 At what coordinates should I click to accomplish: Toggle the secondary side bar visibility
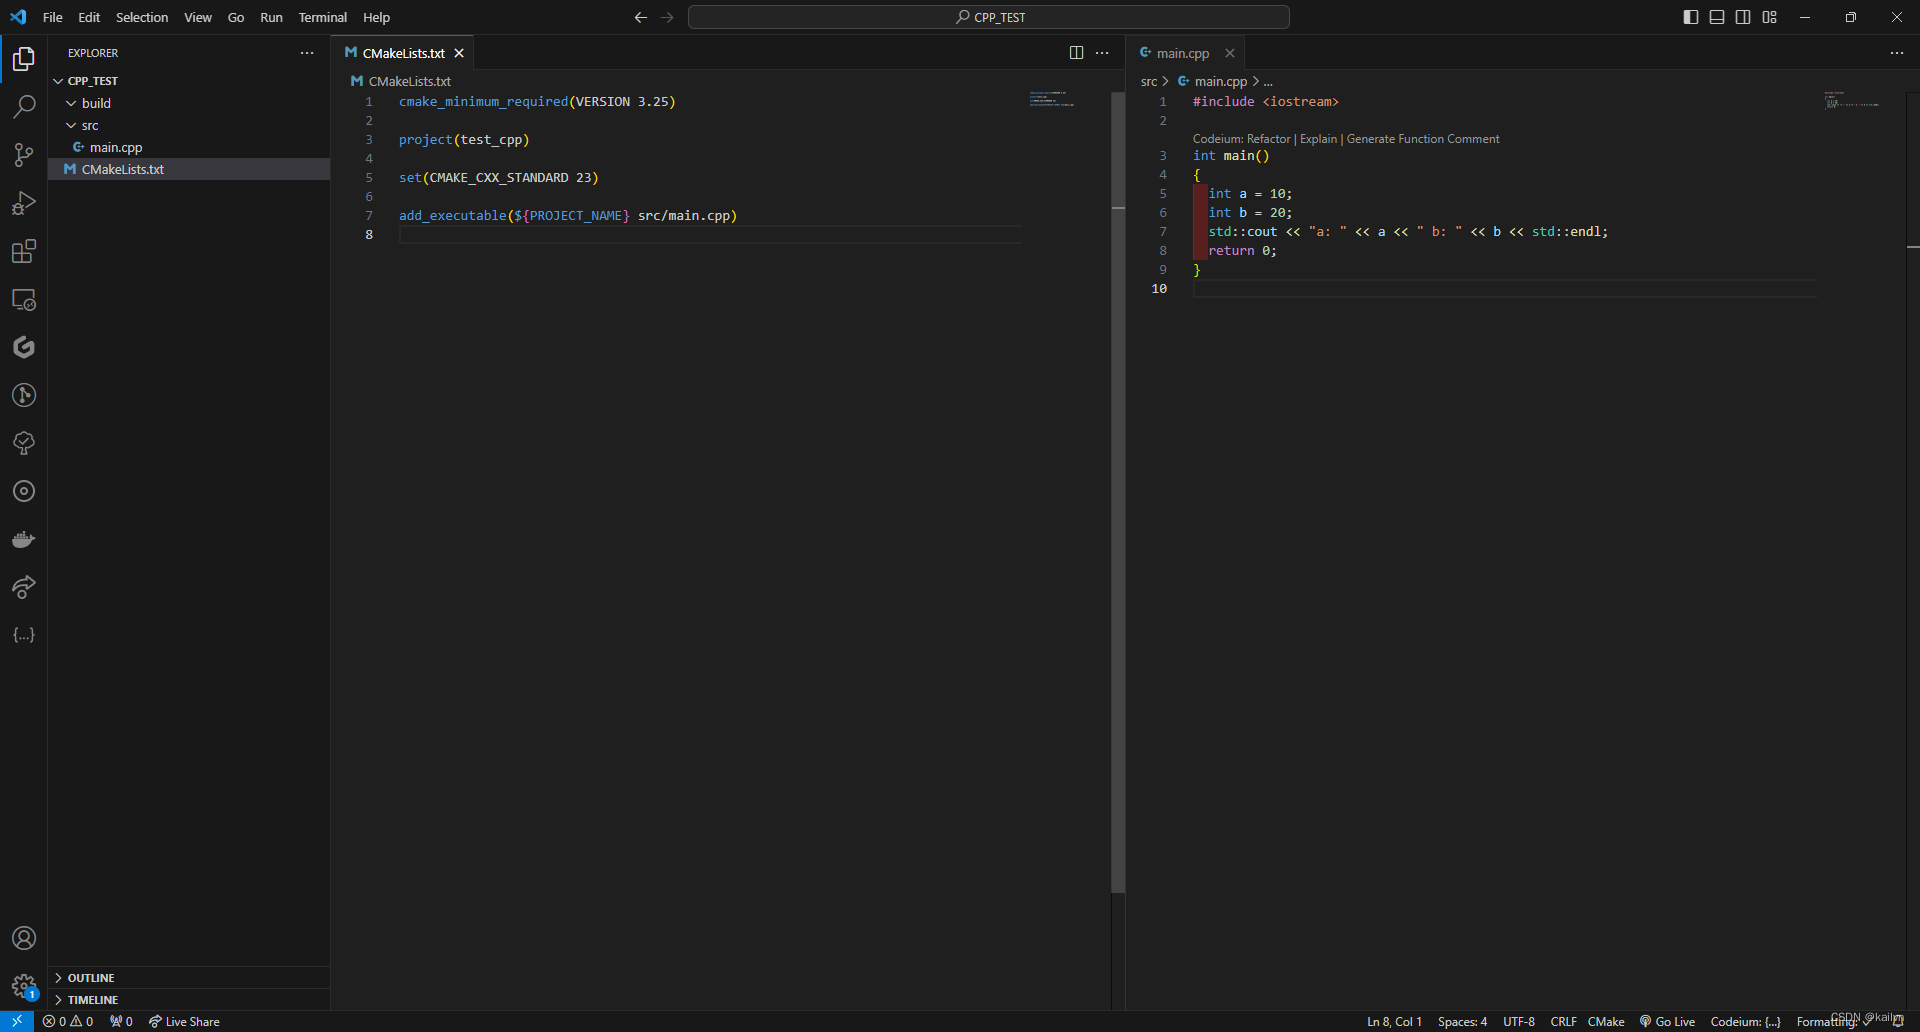[1743, 17]
